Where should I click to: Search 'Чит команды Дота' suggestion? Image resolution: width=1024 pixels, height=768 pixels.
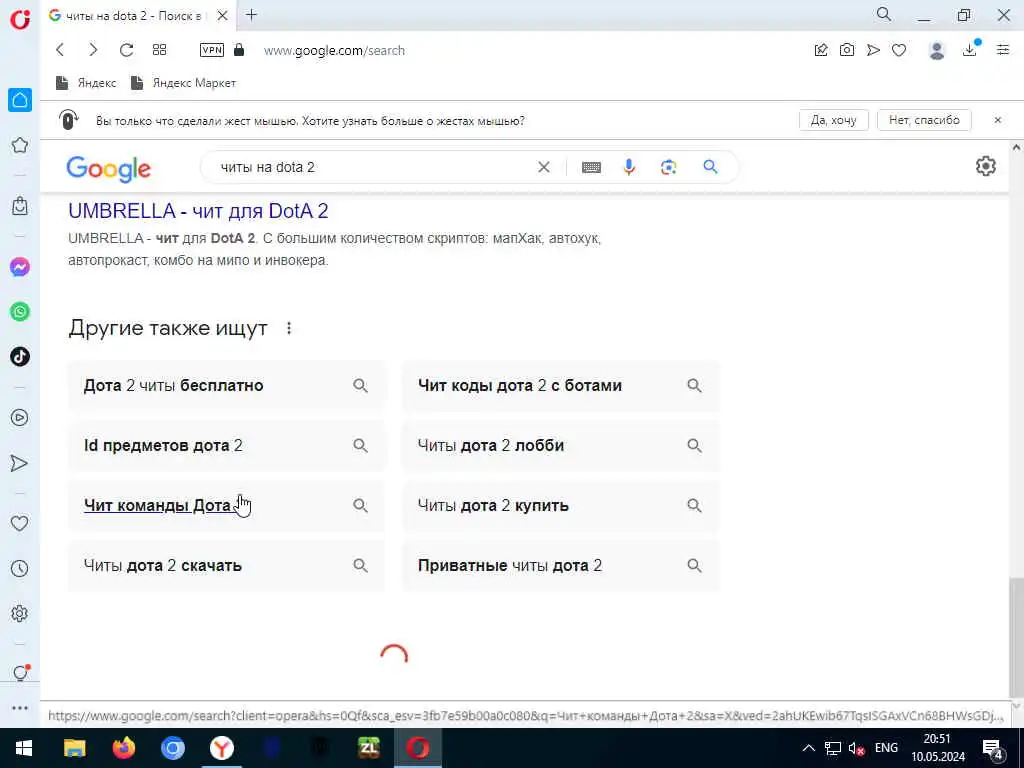click(x=227, y=505)
